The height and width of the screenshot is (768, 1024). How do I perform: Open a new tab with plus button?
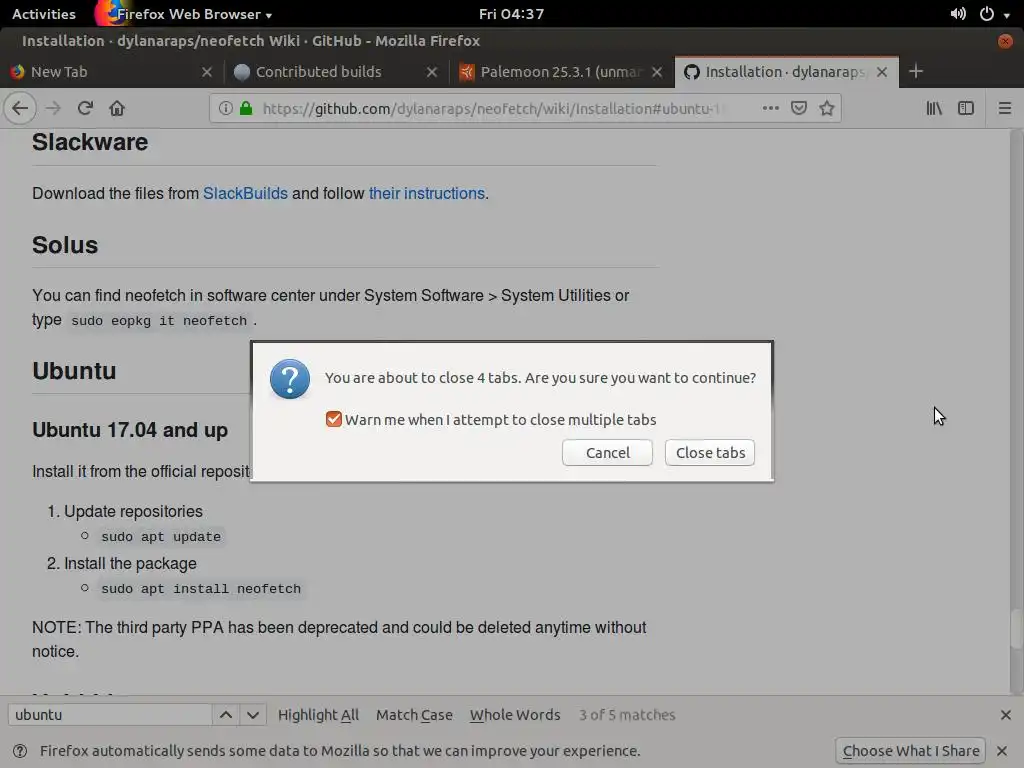(916, 71)
